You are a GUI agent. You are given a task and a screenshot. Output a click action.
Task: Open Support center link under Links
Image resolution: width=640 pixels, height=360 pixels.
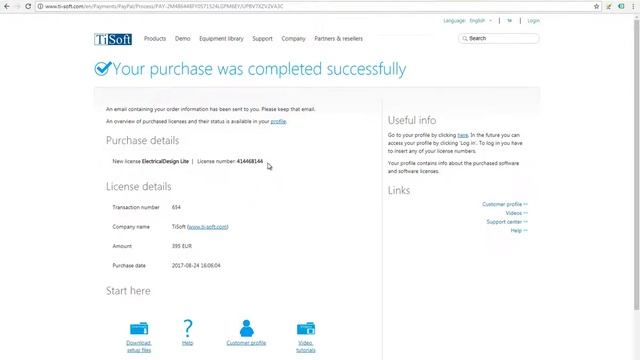click(x=507, y=222)
